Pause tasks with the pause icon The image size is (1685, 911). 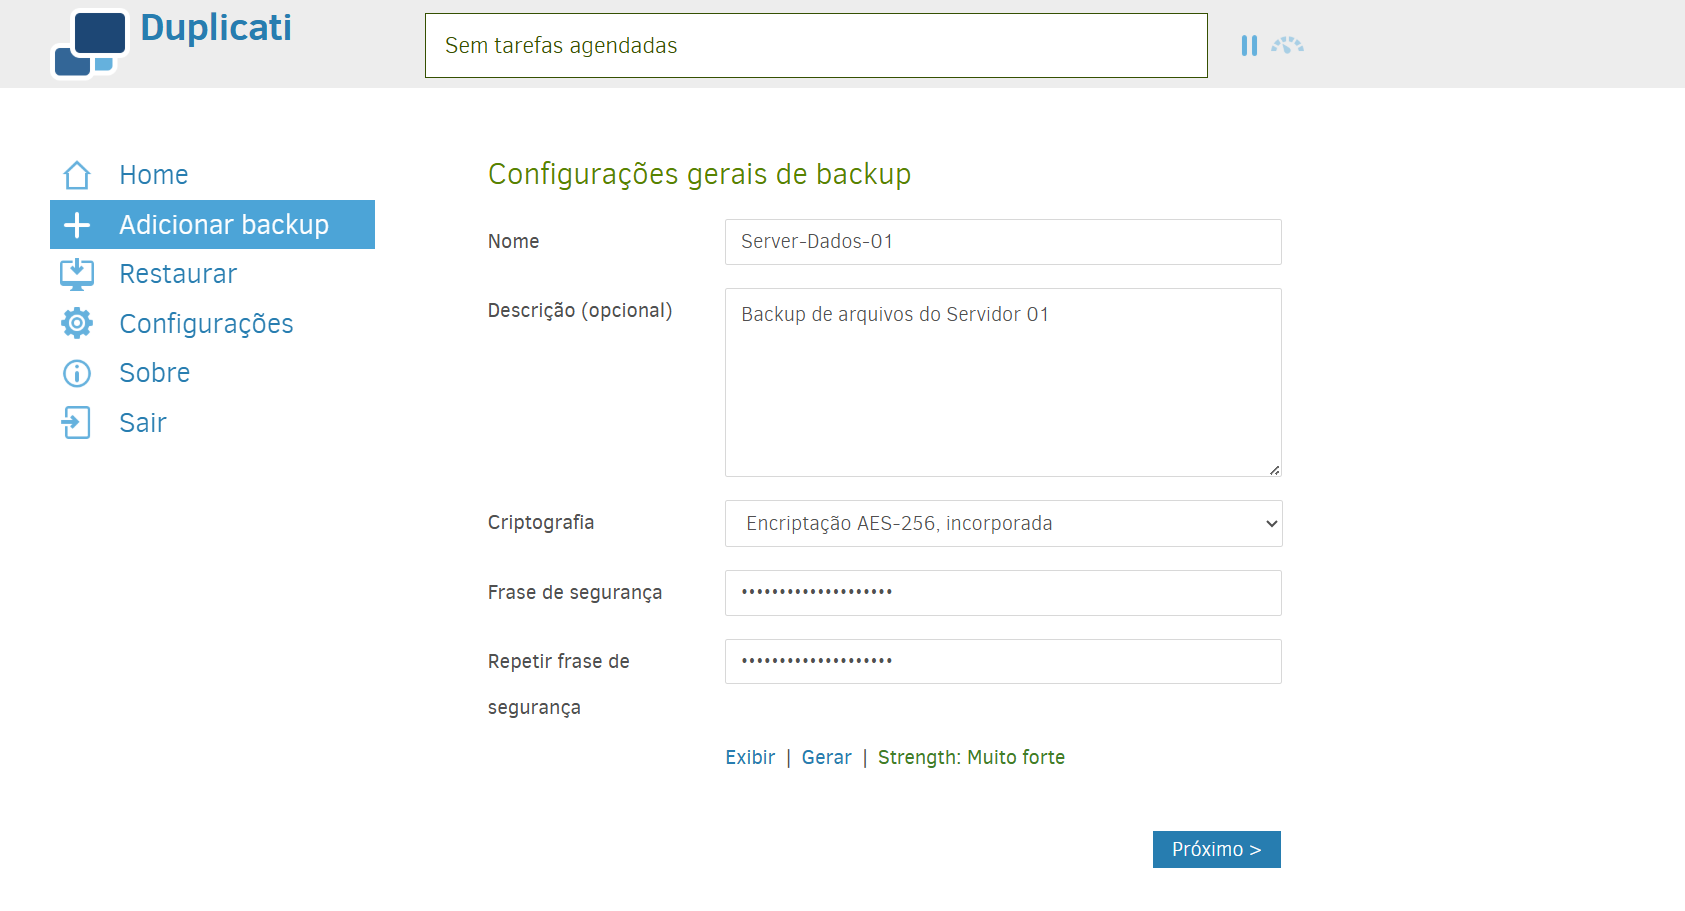coord(1249,46)
